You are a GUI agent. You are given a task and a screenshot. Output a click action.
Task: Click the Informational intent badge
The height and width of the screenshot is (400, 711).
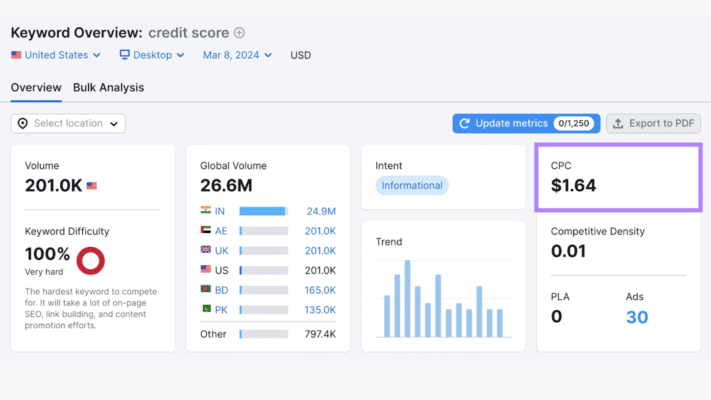[x=412, y=185]
